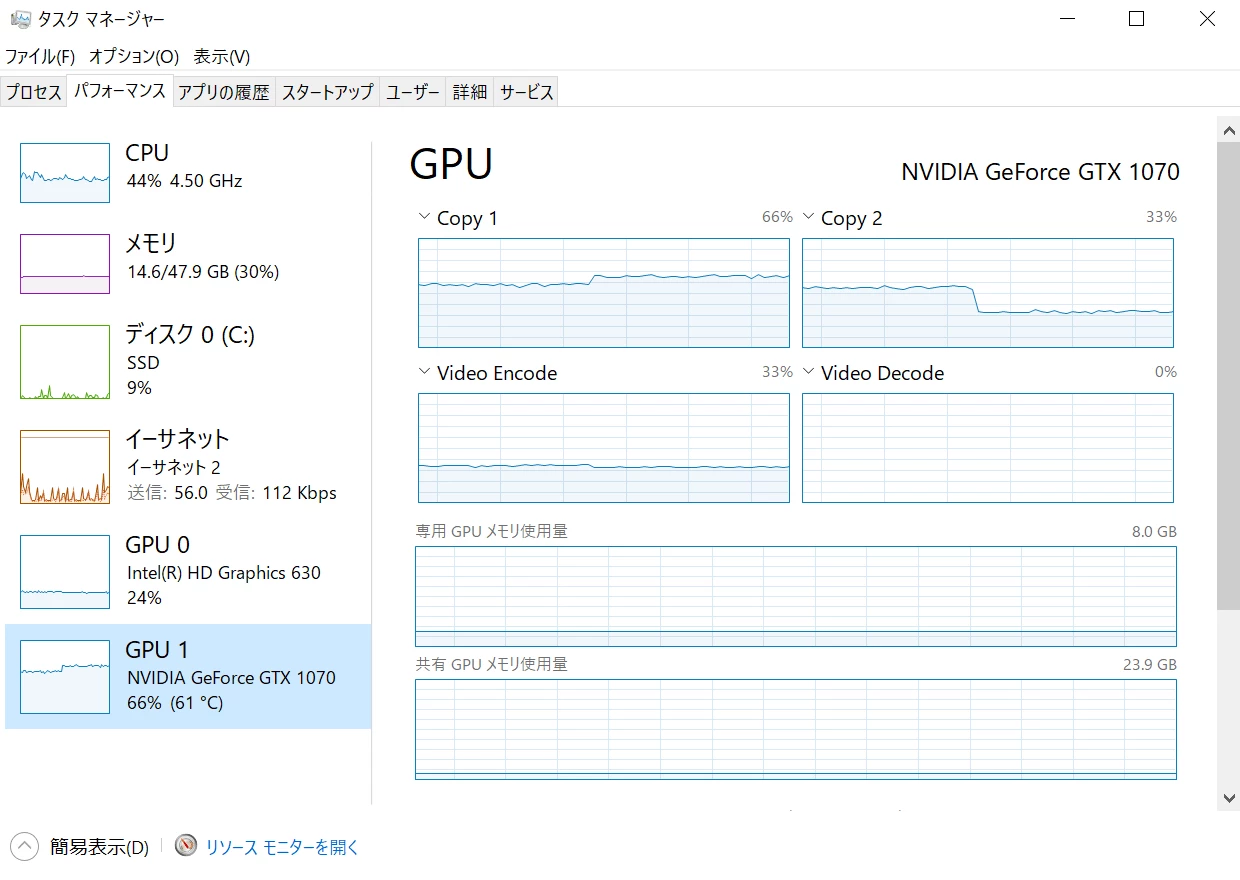Click the Video Encode usage graph
Viewport: 1240px width, 880px height.
click(604, 448)
